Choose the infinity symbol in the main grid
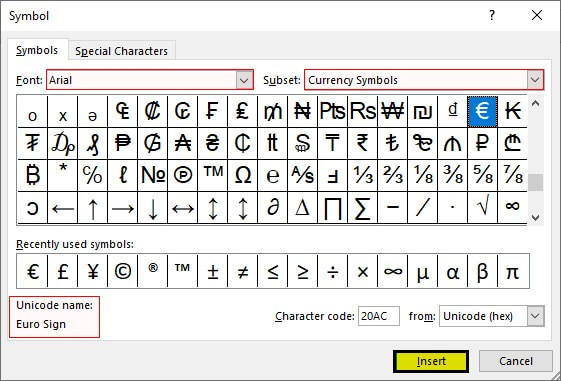561x381 pixels. click(x=512, y=208)
